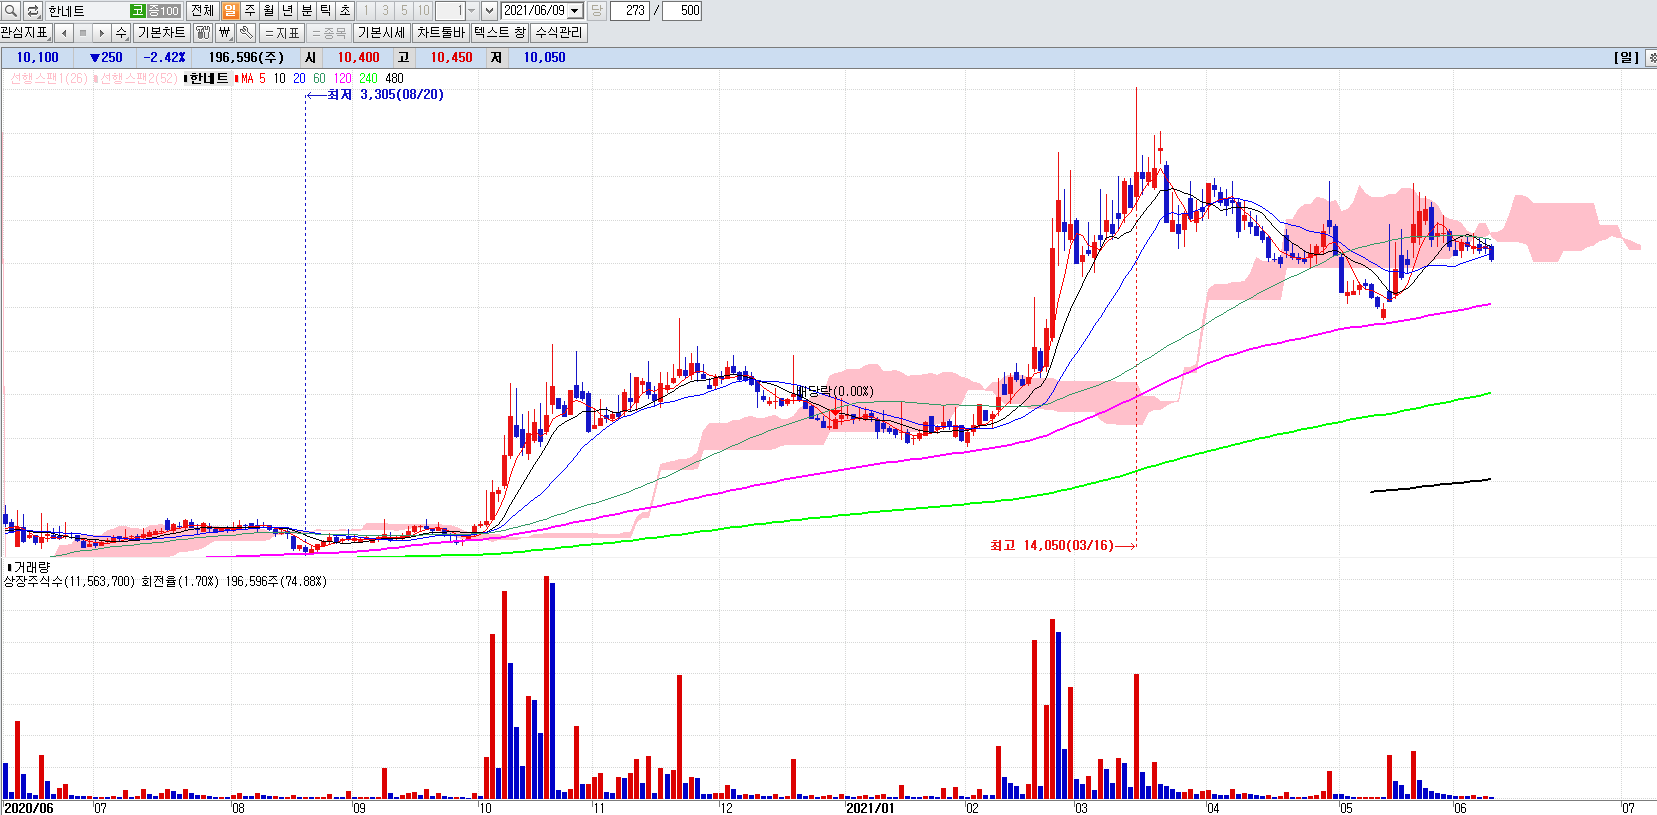This screenshot has height=815, width=1657.
Task: Click the MA 60 legend value
Action: coord(319,78)
